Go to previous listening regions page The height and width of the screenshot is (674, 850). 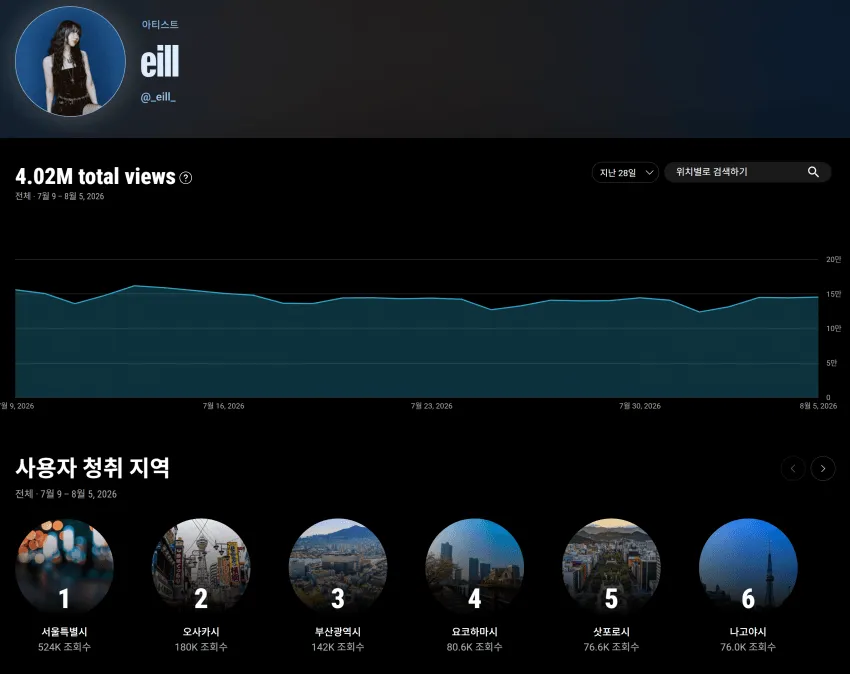[793, 468]
